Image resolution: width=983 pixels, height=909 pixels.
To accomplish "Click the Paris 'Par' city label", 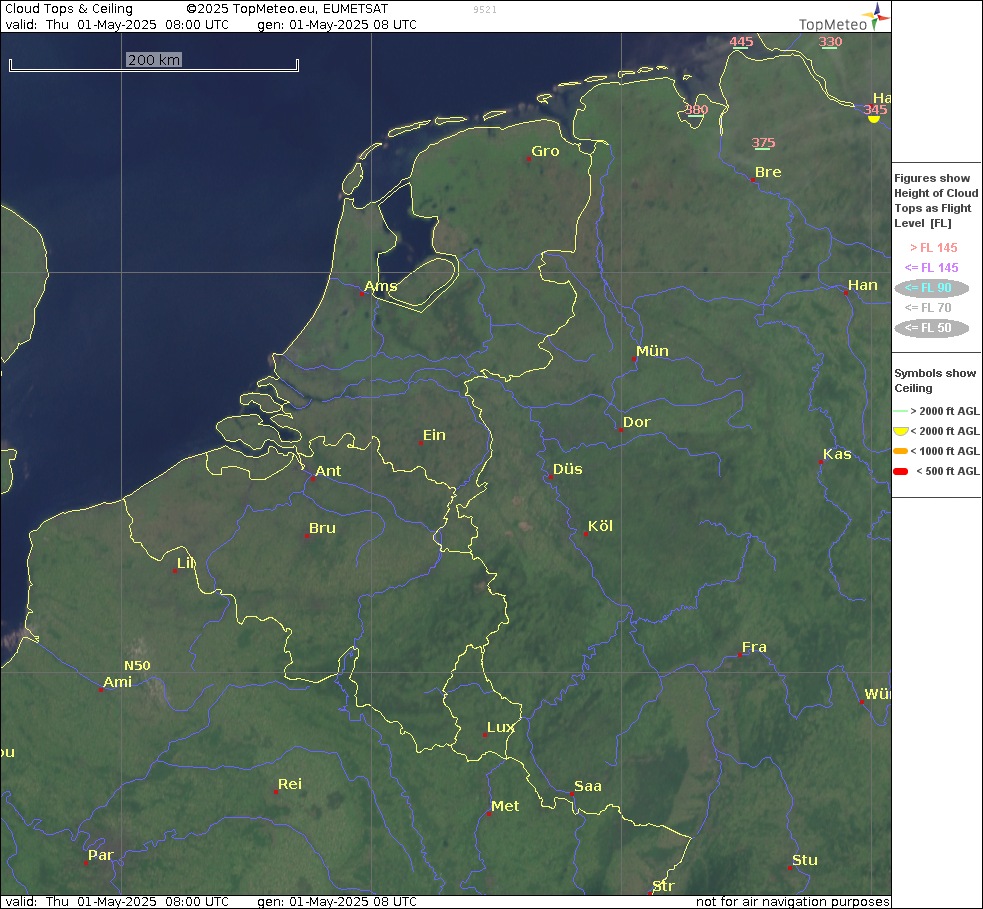I will tap(100, 855).
